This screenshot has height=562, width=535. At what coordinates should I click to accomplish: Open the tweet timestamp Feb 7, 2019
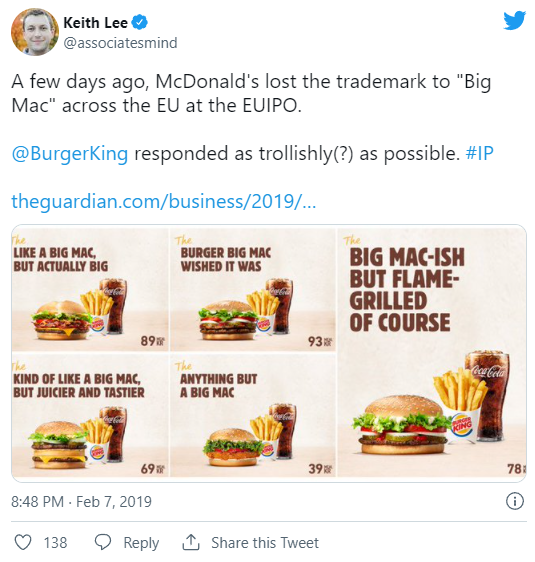point(81,501)
